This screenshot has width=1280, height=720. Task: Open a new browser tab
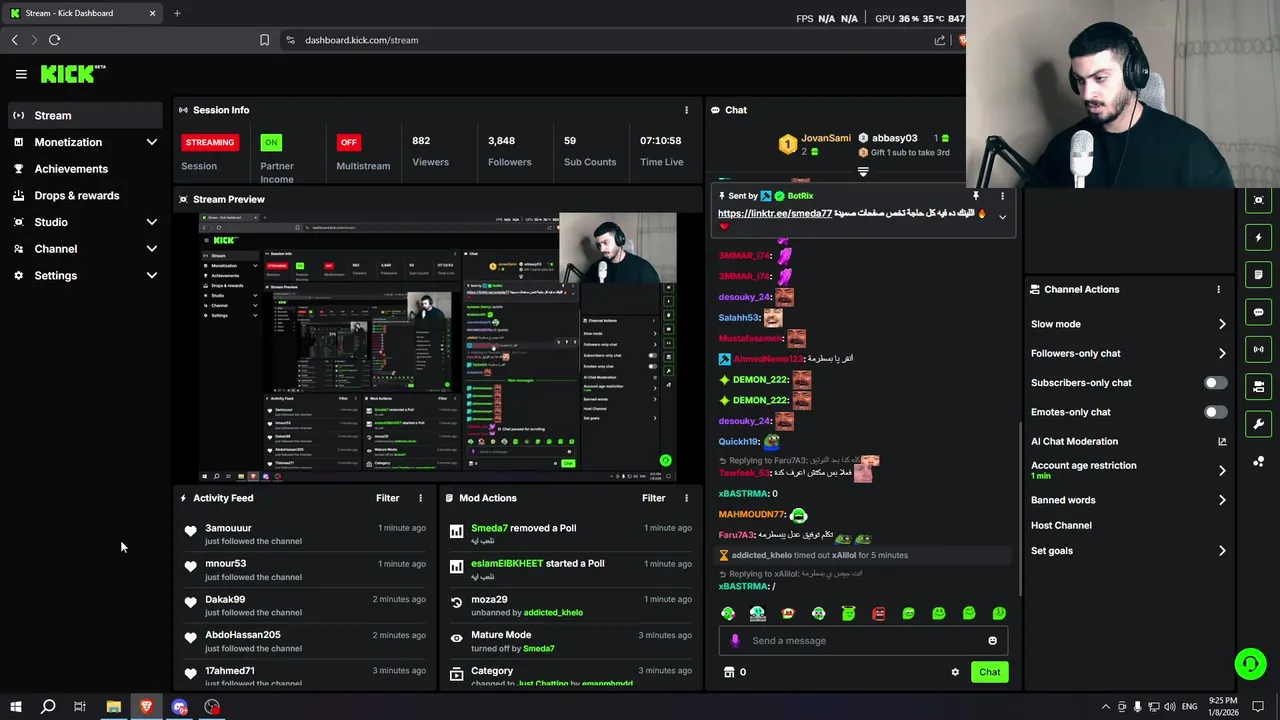[x=177, y=13]
